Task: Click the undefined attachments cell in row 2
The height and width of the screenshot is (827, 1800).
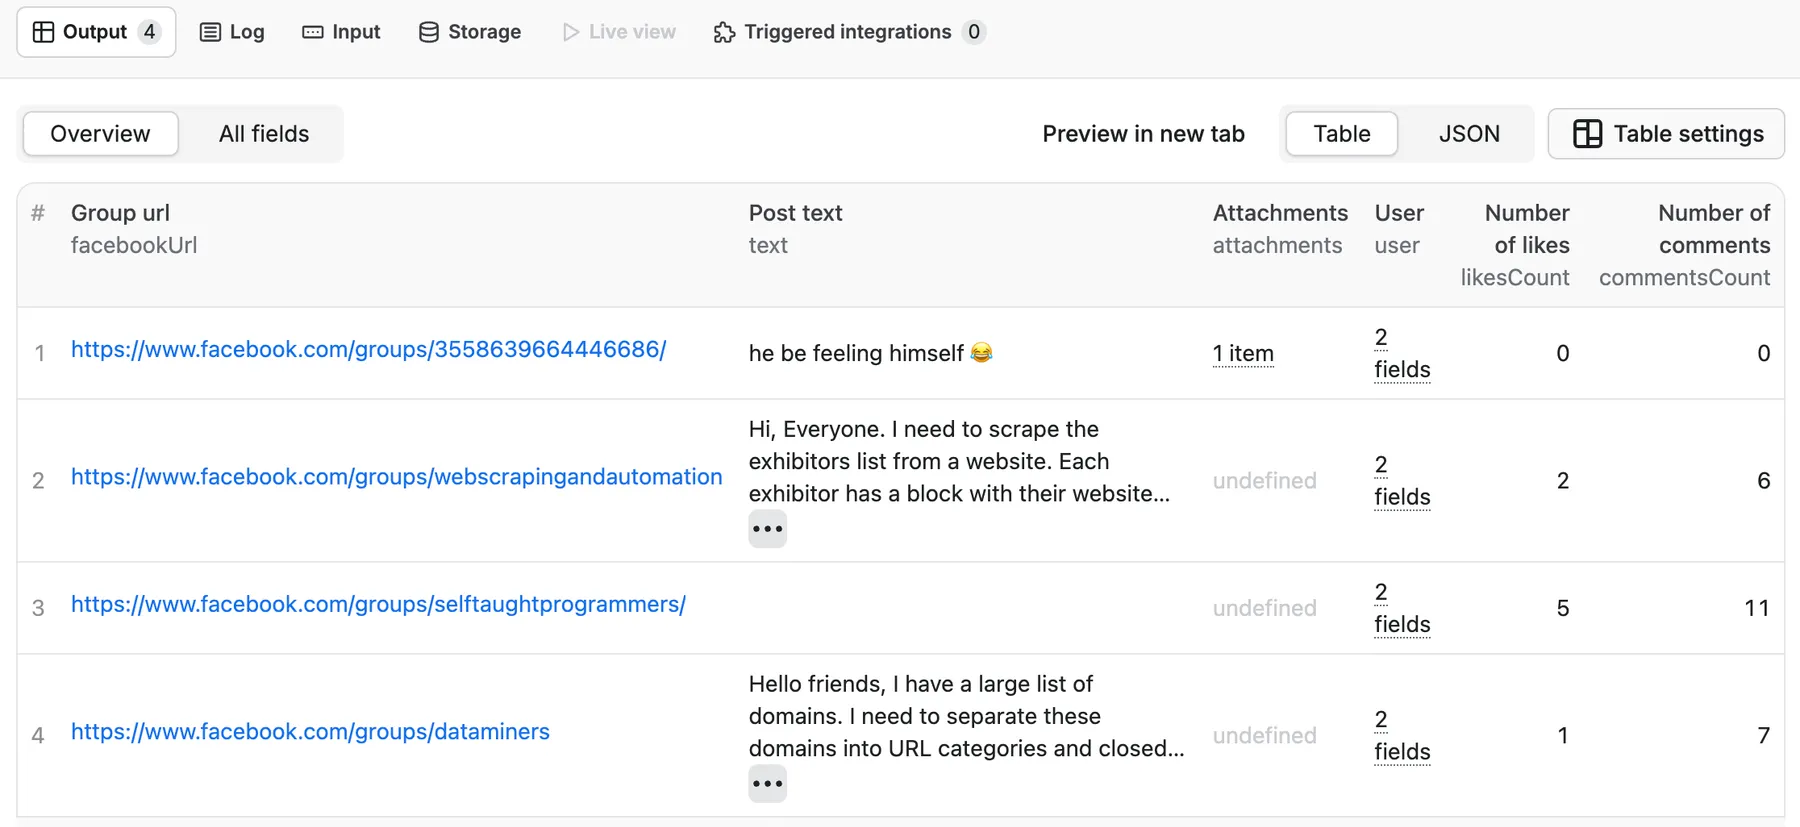Action: click(x=1264, y=481)
